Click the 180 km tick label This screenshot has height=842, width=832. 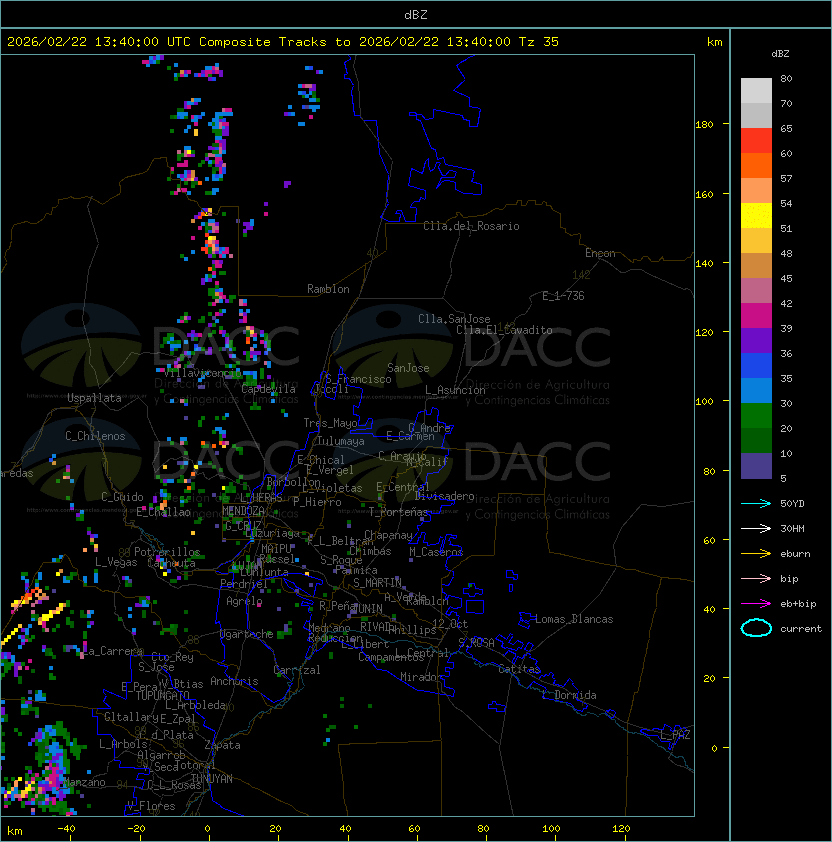(704, 125)
